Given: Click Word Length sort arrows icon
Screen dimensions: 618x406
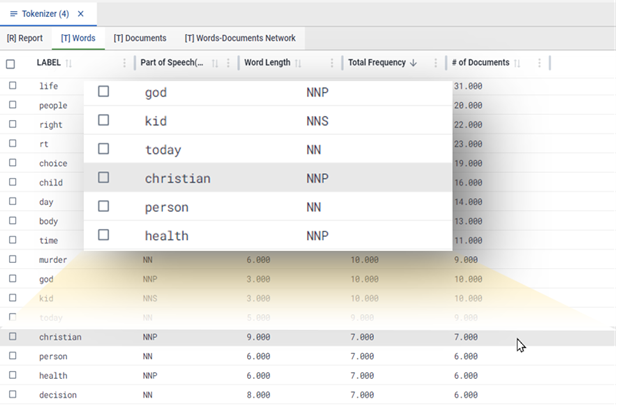Looking at the screenshot, I should point(298,63).
